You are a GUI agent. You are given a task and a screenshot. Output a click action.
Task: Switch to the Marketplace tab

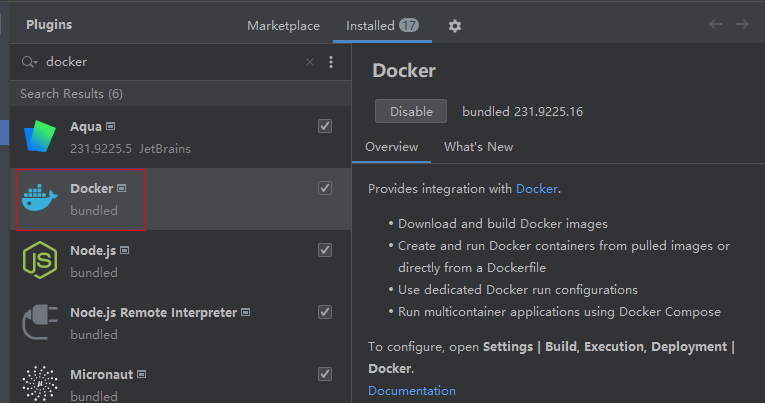283,26
